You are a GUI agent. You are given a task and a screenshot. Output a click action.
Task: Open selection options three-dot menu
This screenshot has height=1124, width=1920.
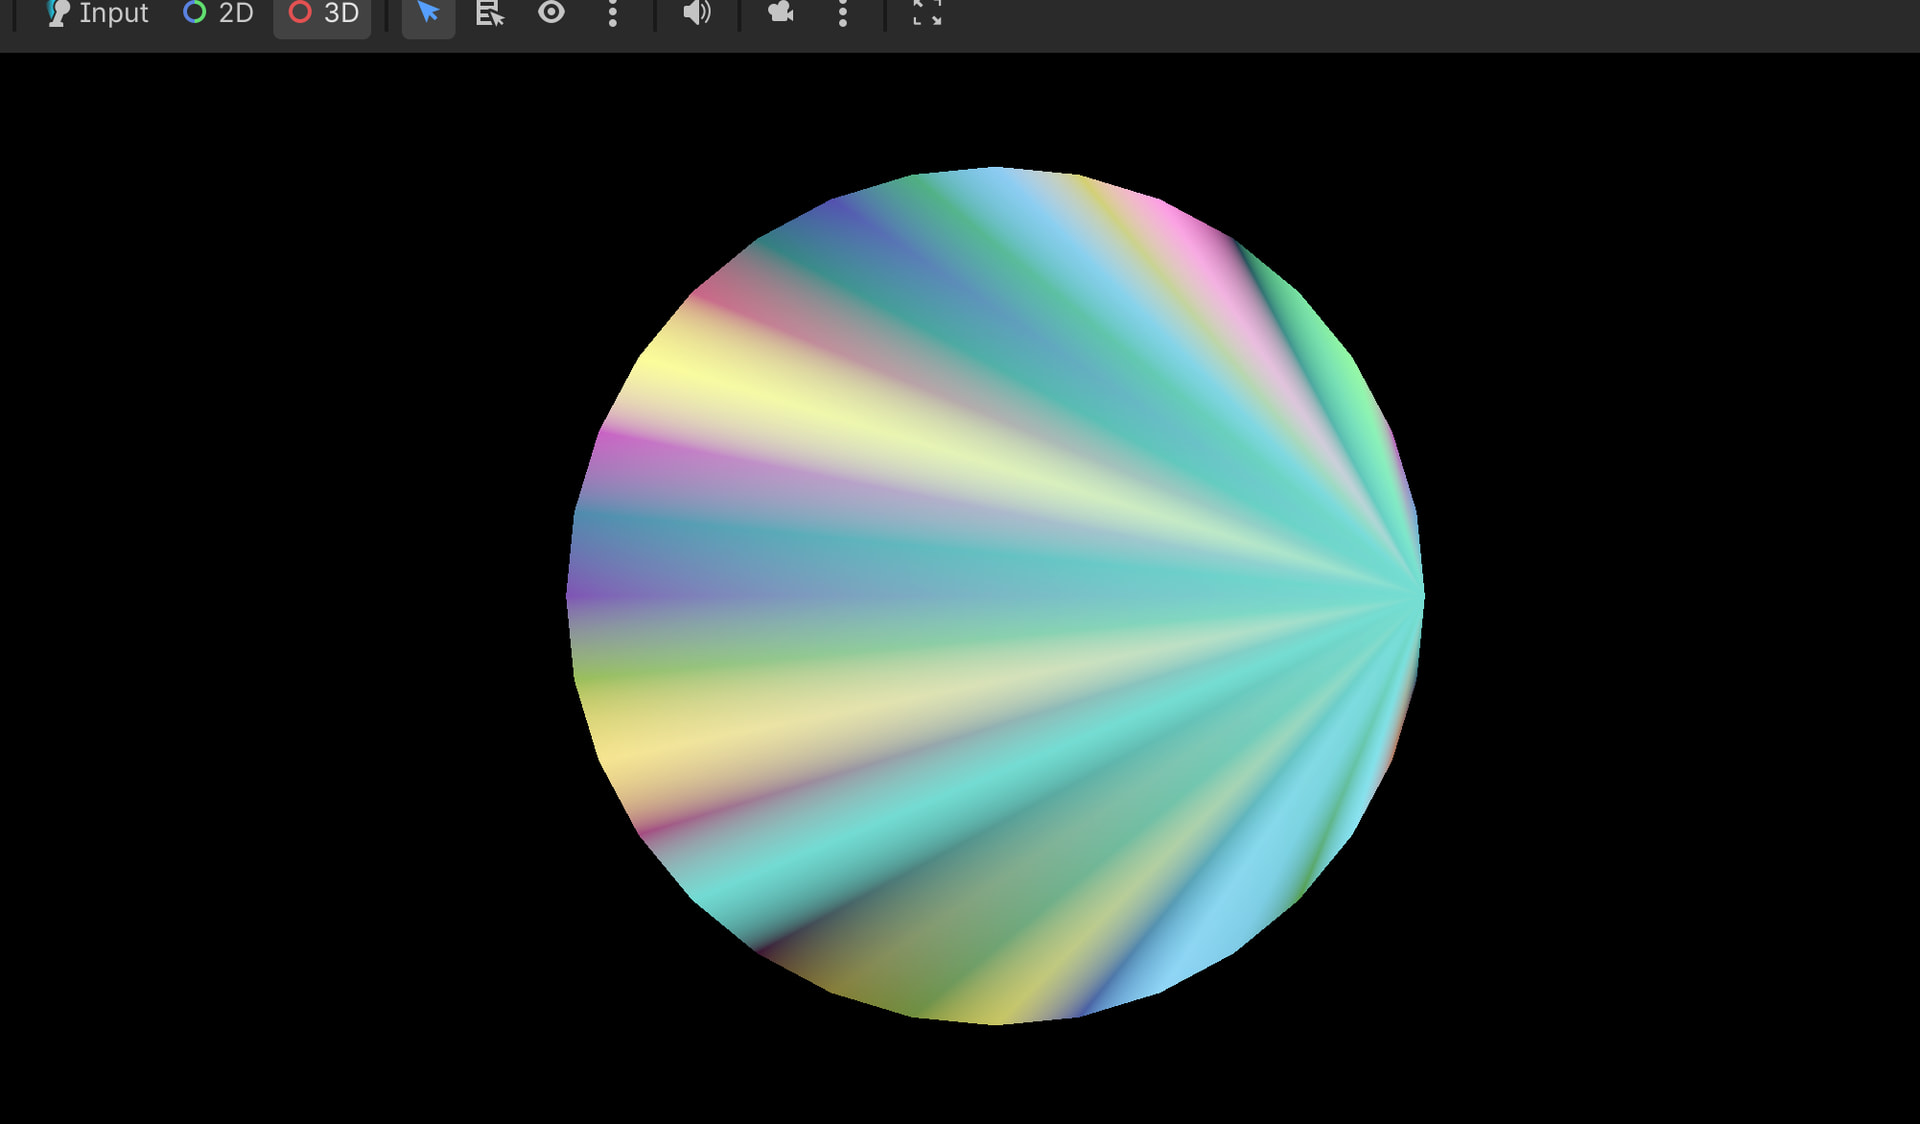613,13
